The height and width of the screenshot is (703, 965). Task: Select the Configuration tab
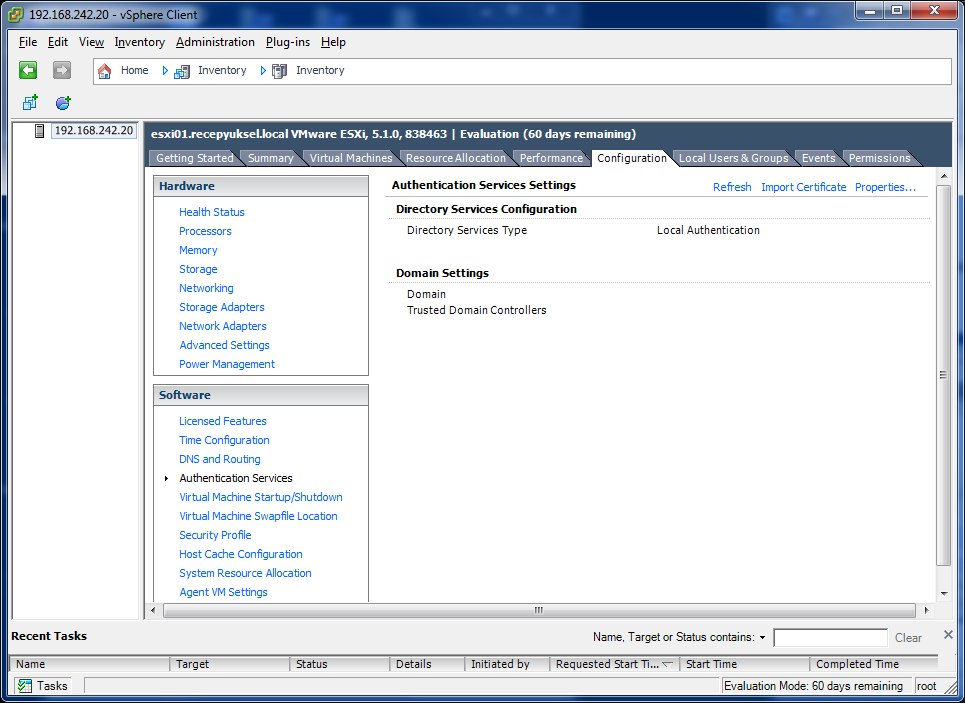tap(631, 158)
